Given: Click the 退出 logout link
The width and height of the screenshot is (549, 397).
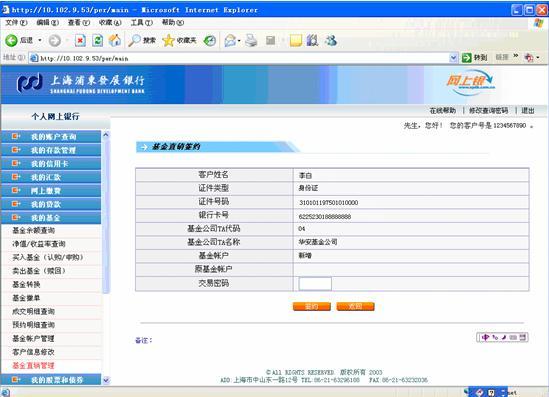Looking at the screenshot, I should [528, 111].
